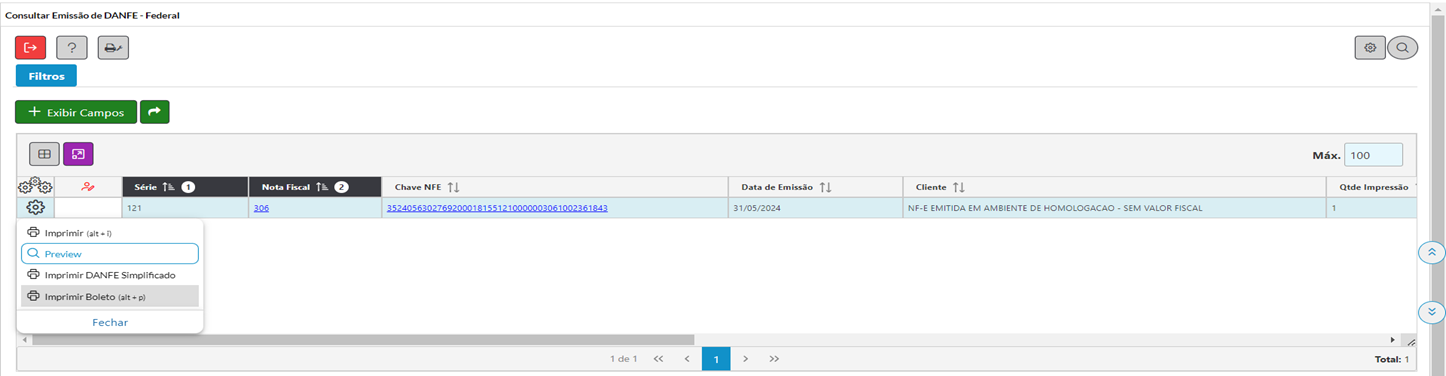Select page 1 in the pagination

(716, 358)
